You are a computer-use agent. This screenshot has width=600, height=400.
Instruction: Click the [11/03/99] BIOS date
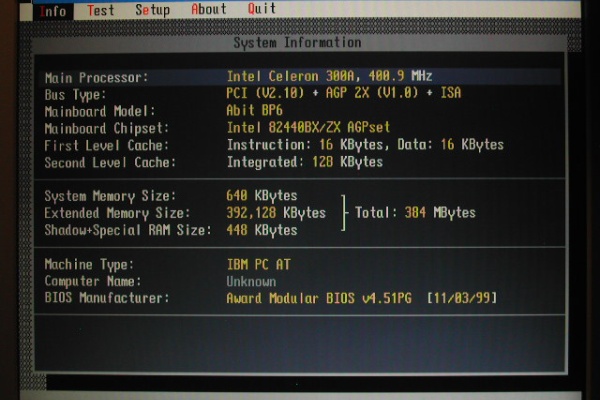[x=462, y=298]
